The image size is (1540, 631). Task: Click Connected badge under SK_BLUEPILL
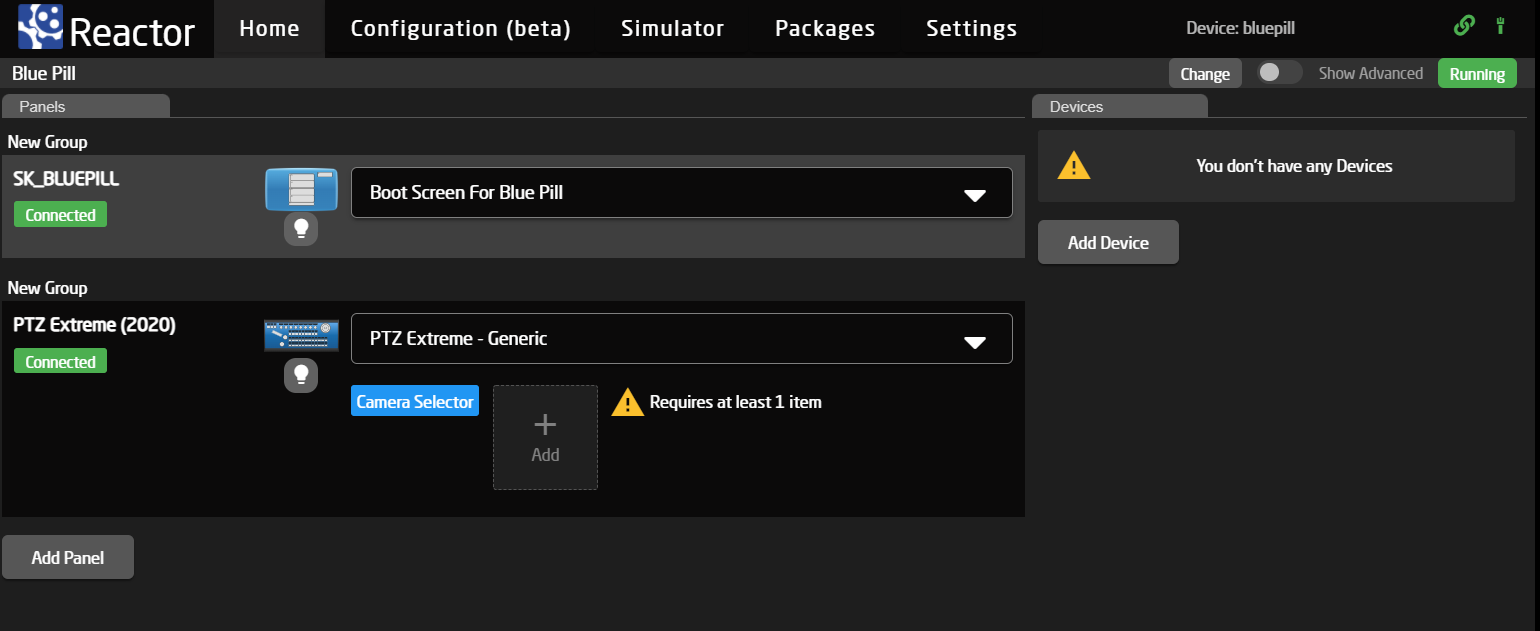[60, 215]
